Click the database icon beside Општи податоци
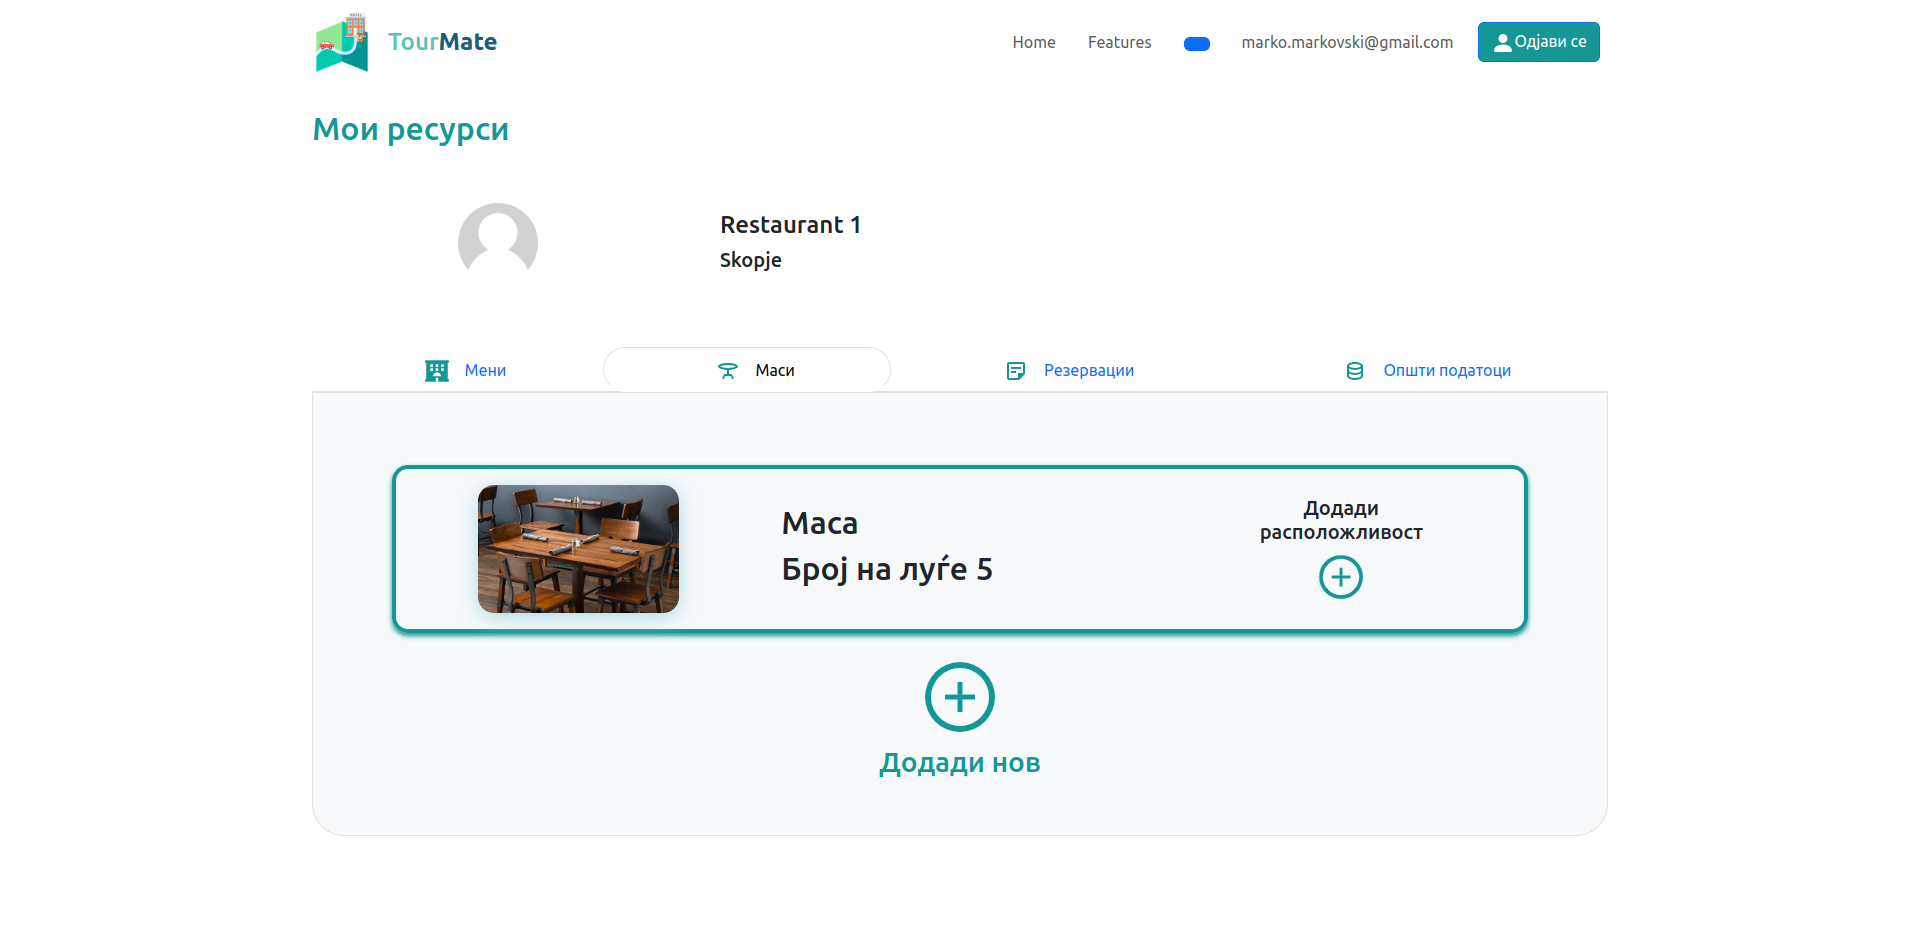 click(x=1355, y=371)
